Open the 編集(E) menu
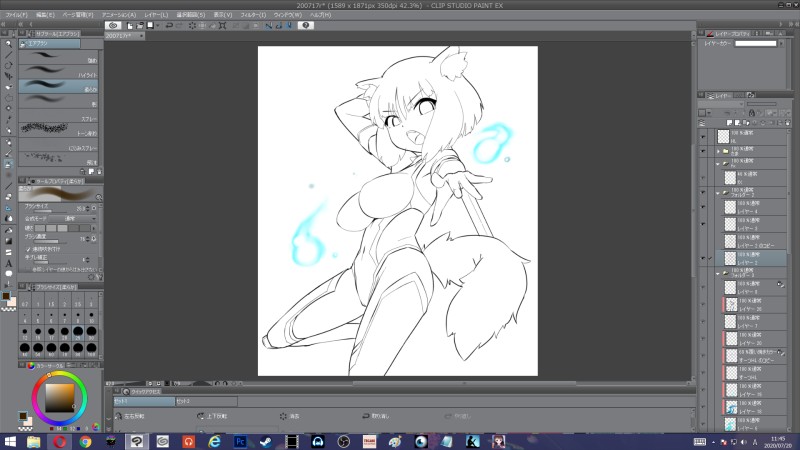 [x=45, y=15]
